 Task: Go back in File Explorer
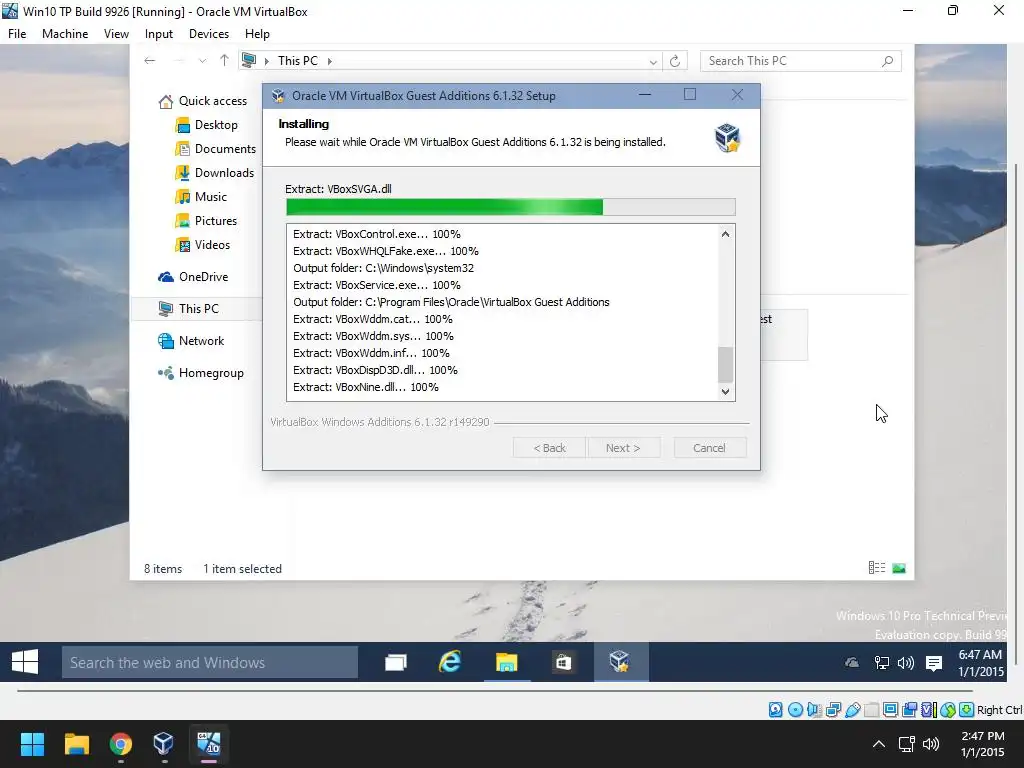pos(150,61)
